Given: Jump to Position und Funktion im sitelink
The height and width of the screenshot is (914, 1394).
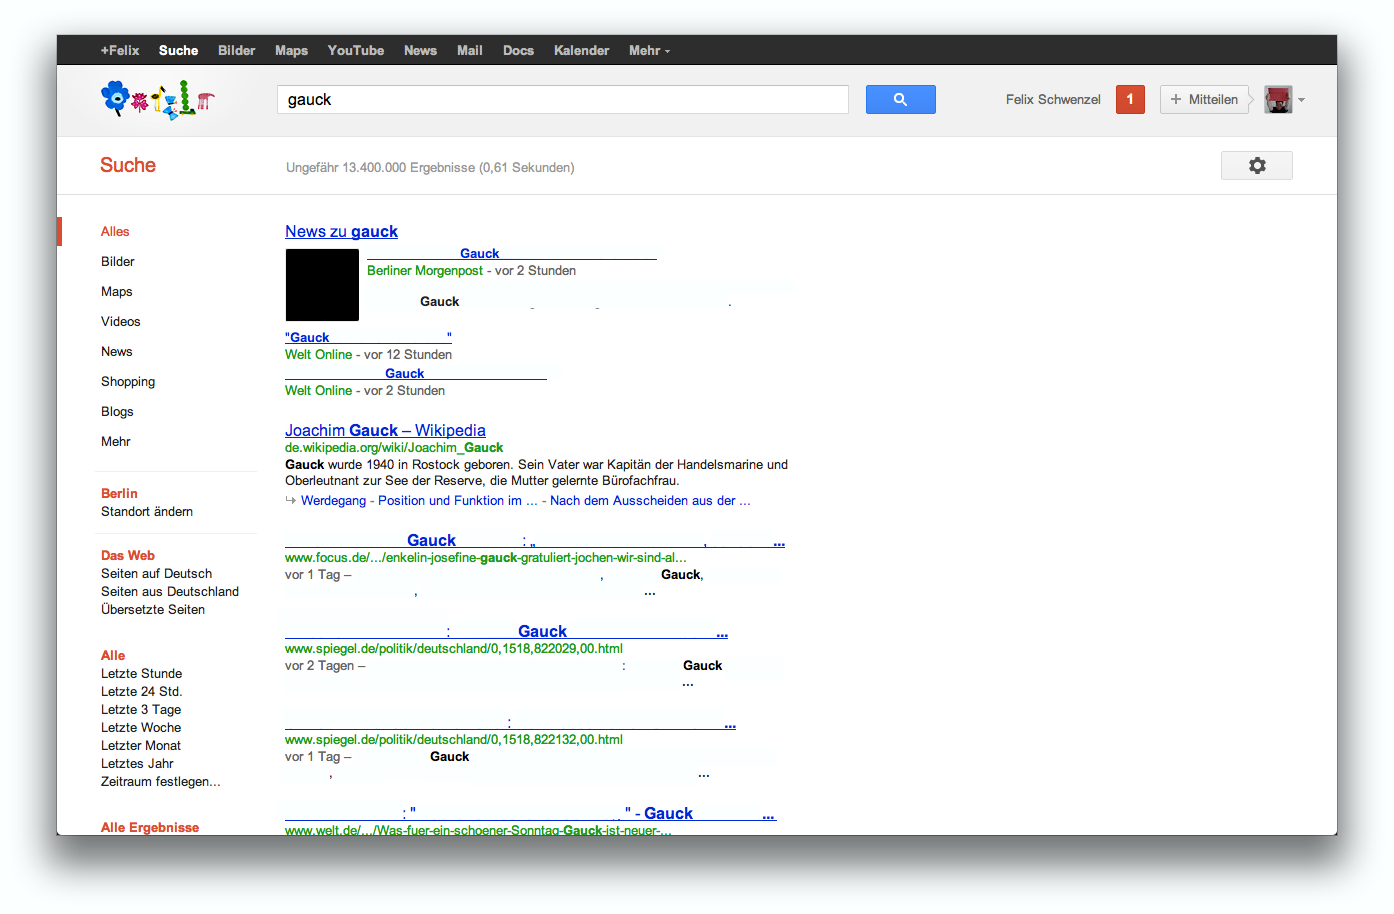Looking at the screenshot, I should pos(458,500).
